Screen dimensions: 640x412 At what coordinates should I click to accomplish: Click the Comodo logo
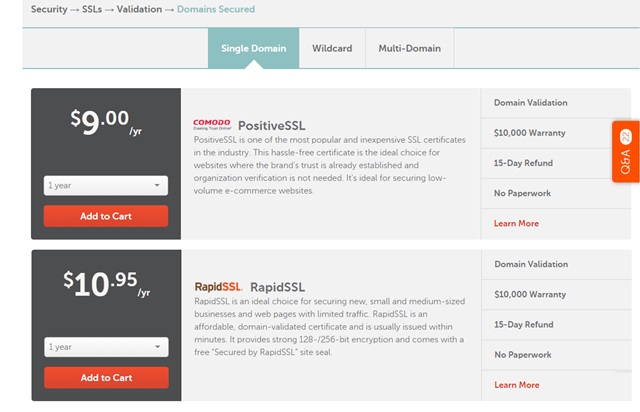coord(212,124)
